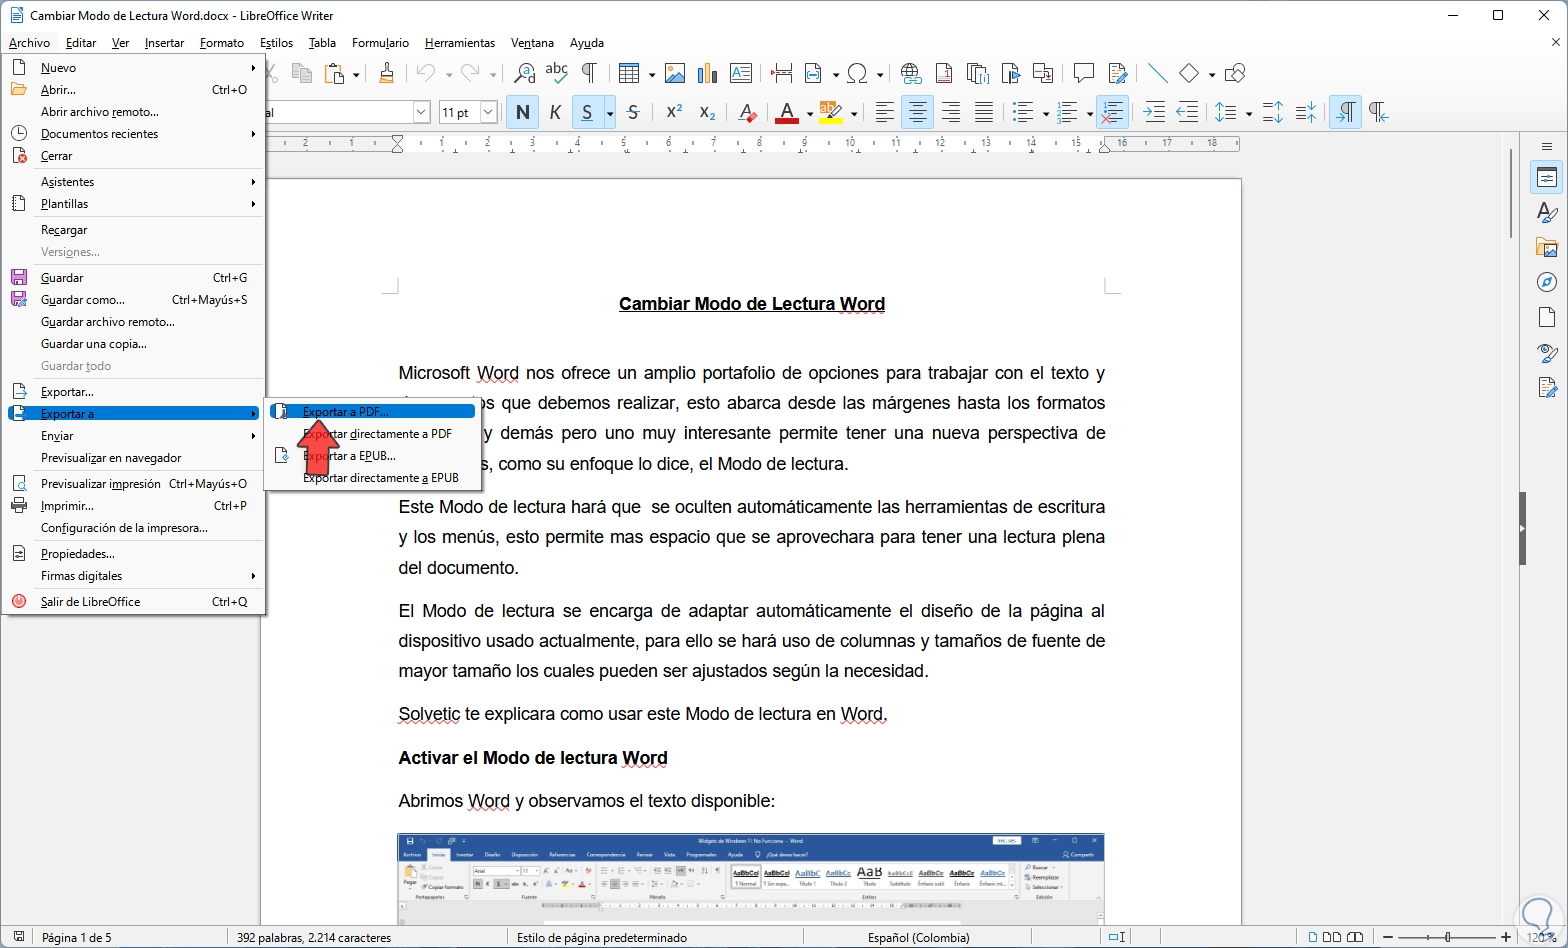This screenshot has width=1568, height=948.
Task: Open the font size dropdown
Action: (488, 113)
